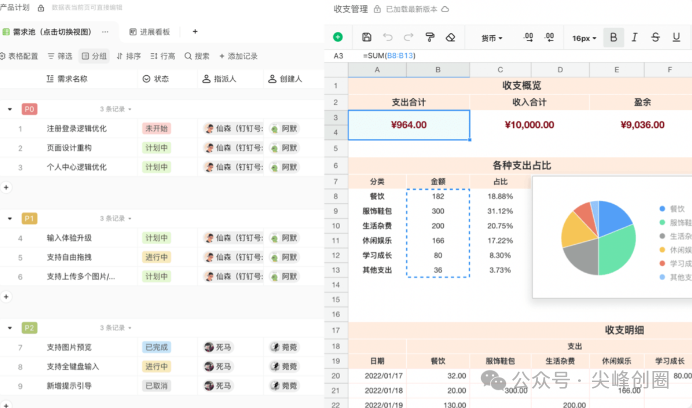Toggle italic formatting

tap(634, 38)
